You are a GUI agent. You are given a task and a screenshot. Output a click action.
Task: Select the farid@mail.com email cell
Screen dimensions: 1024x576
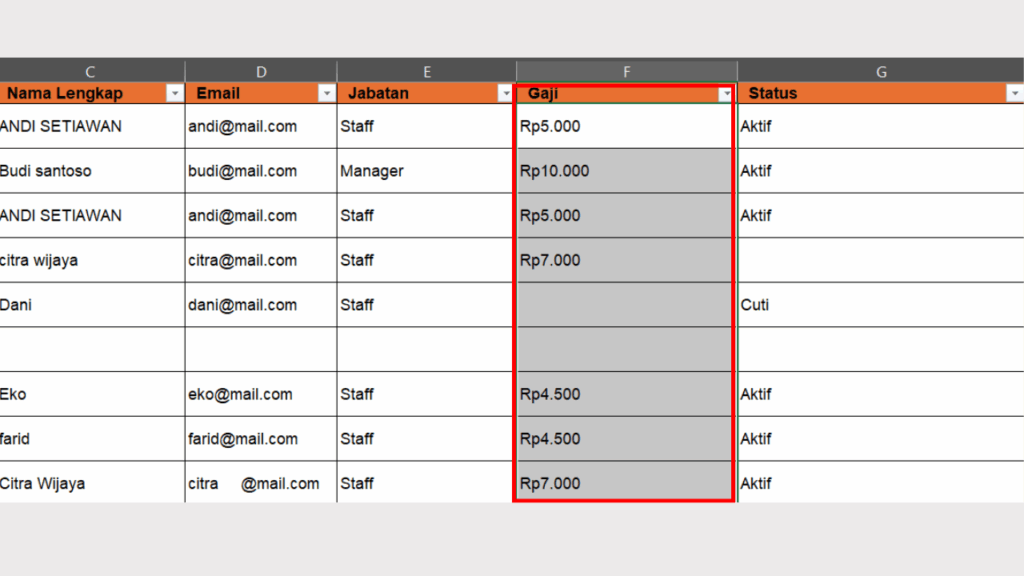coord(260,439)
